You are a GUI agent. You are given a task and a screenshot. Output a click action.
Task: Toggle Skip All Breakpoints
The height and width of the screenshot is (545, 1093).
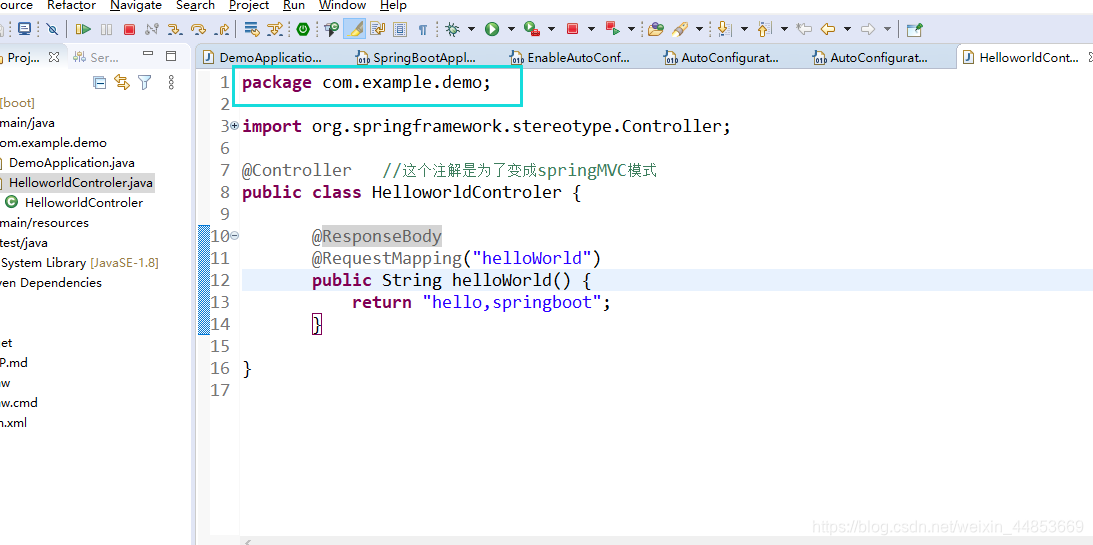pos(52,29)
